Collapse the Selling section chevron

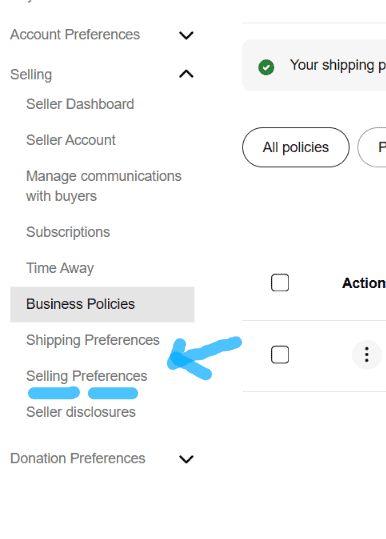pyautogui.click(x=186, y=74)
